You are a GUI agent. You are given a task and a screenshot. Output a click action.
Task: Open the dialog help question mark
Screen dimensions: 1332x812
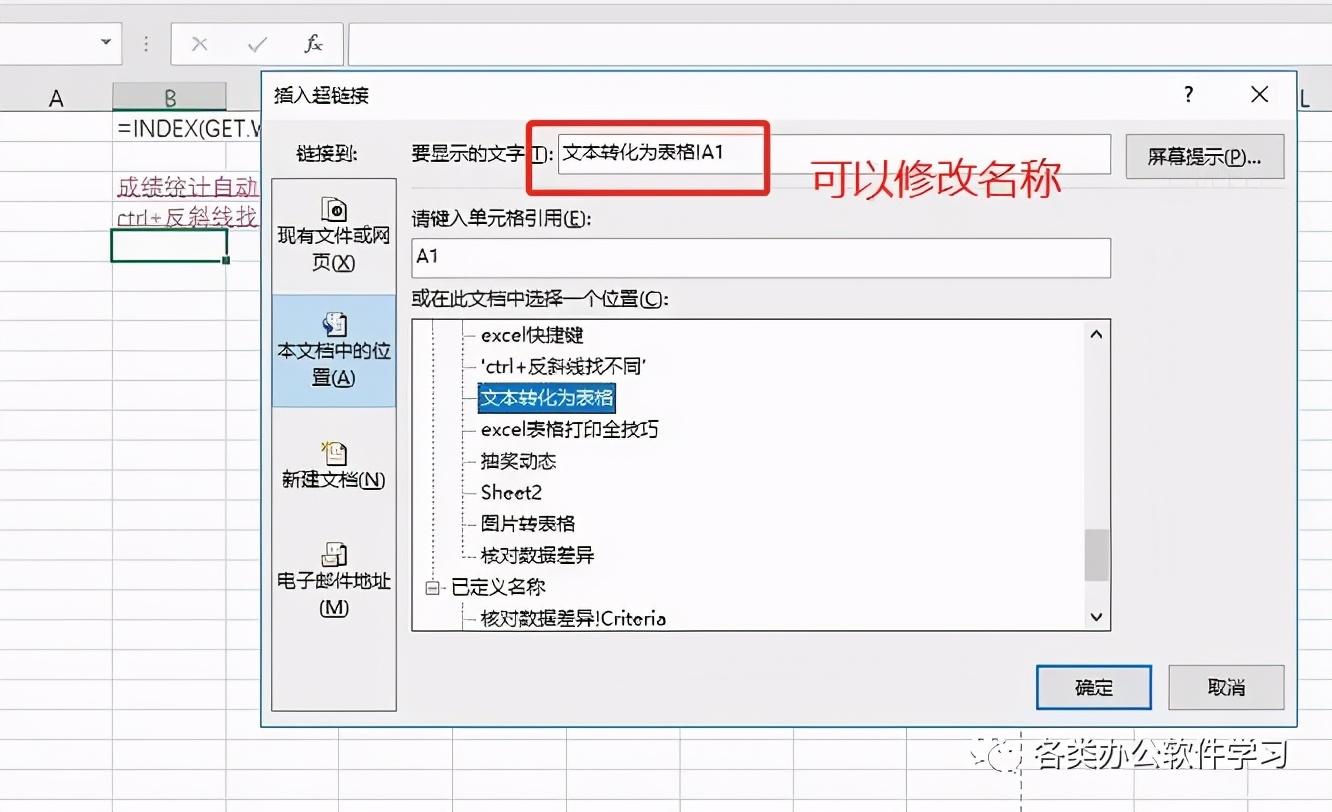(x=1188, y=95)
